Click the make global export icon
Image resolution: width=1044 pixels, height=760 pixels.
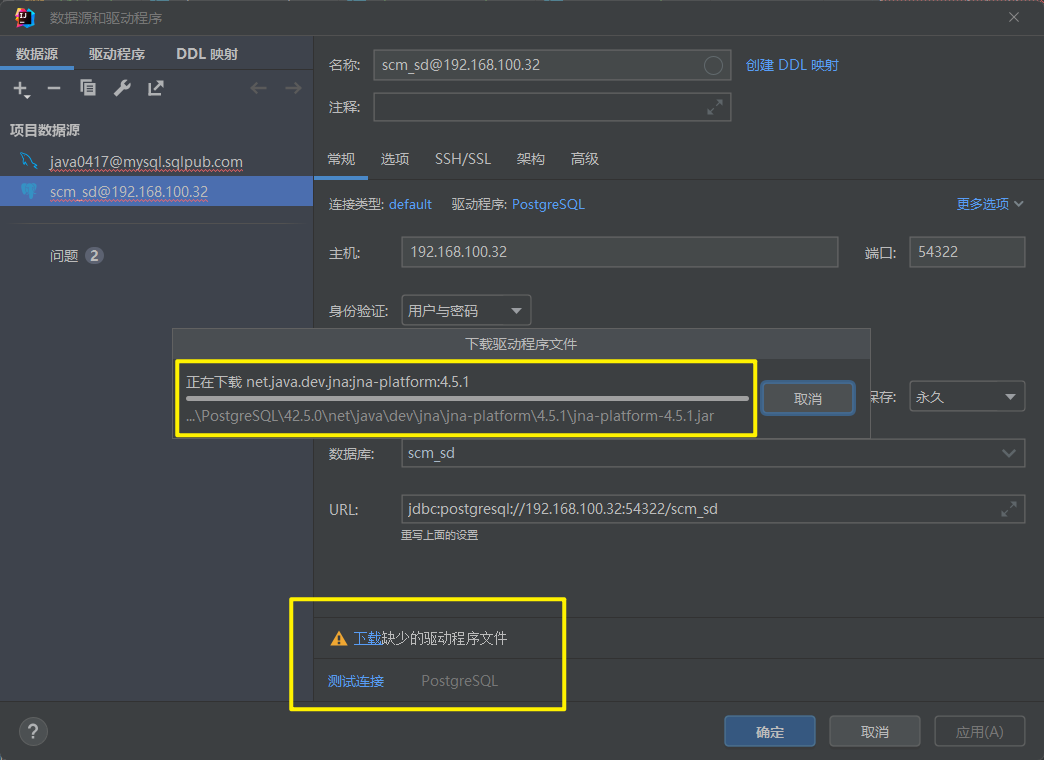coord(156,89)
